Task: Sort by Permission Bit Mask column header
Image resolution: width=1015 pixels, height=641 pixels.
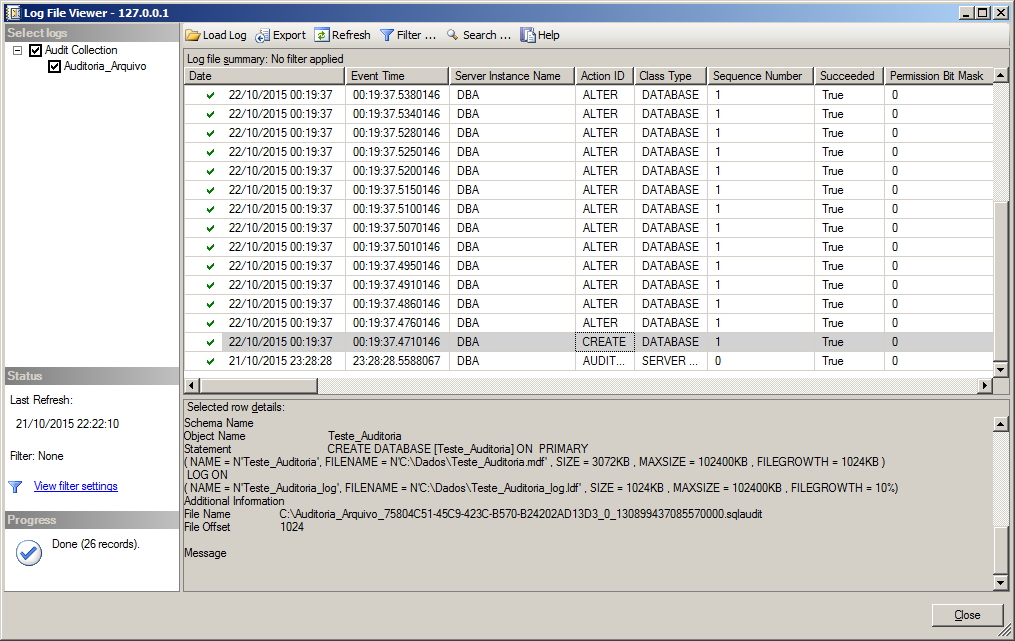Action: (x=938, y=76)
